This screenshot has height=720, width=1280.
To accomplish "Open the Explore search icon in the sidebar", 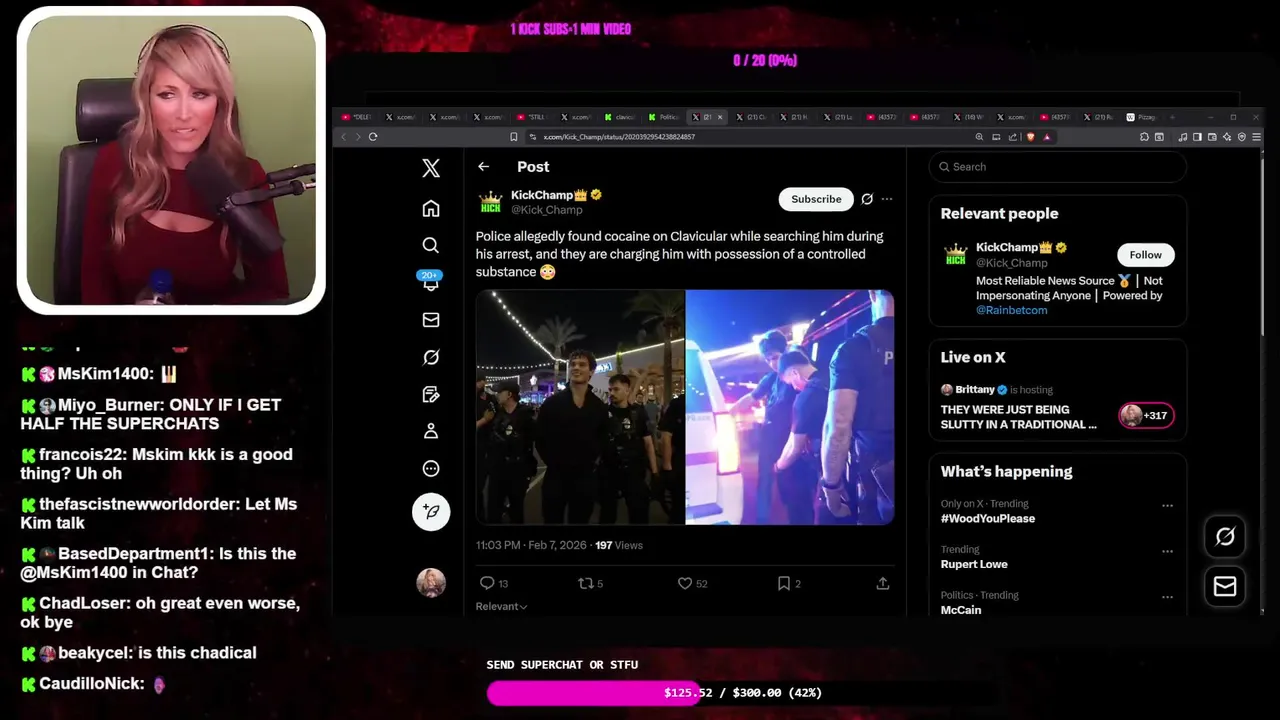I will (x=431, y=245).
